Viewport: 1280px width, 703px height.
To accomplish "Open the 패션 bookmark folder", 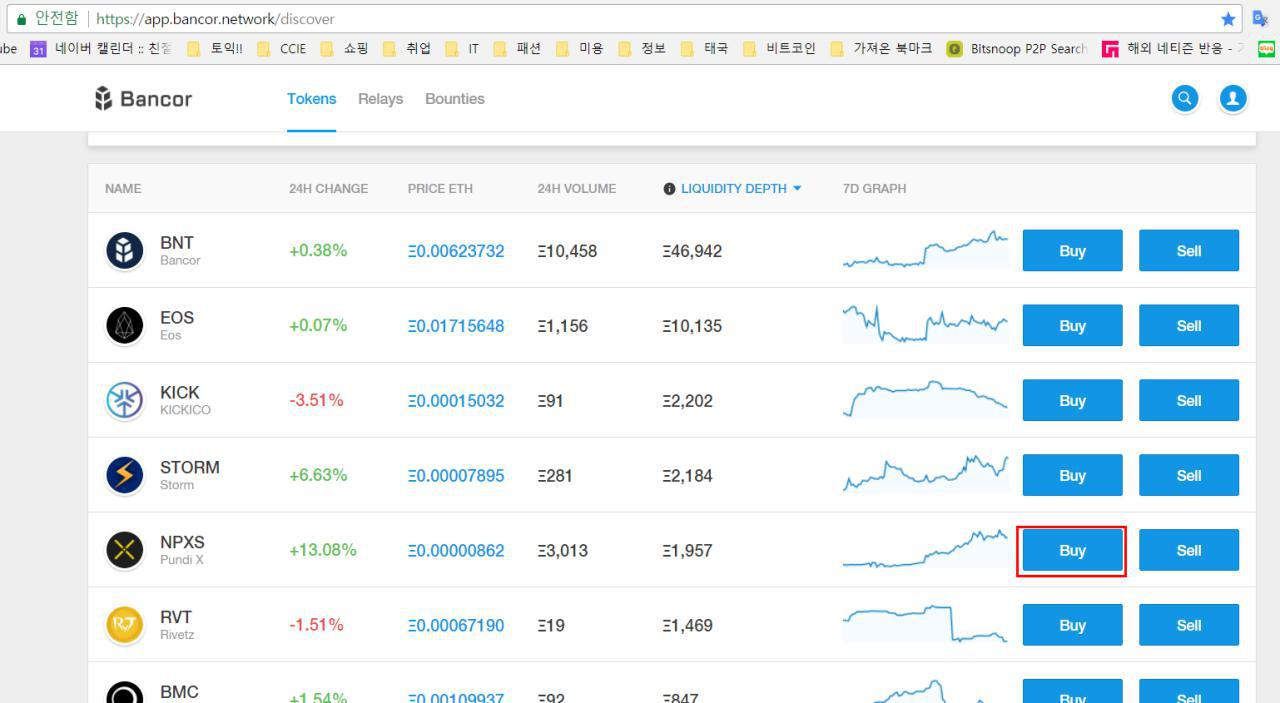I will [517, 48].
